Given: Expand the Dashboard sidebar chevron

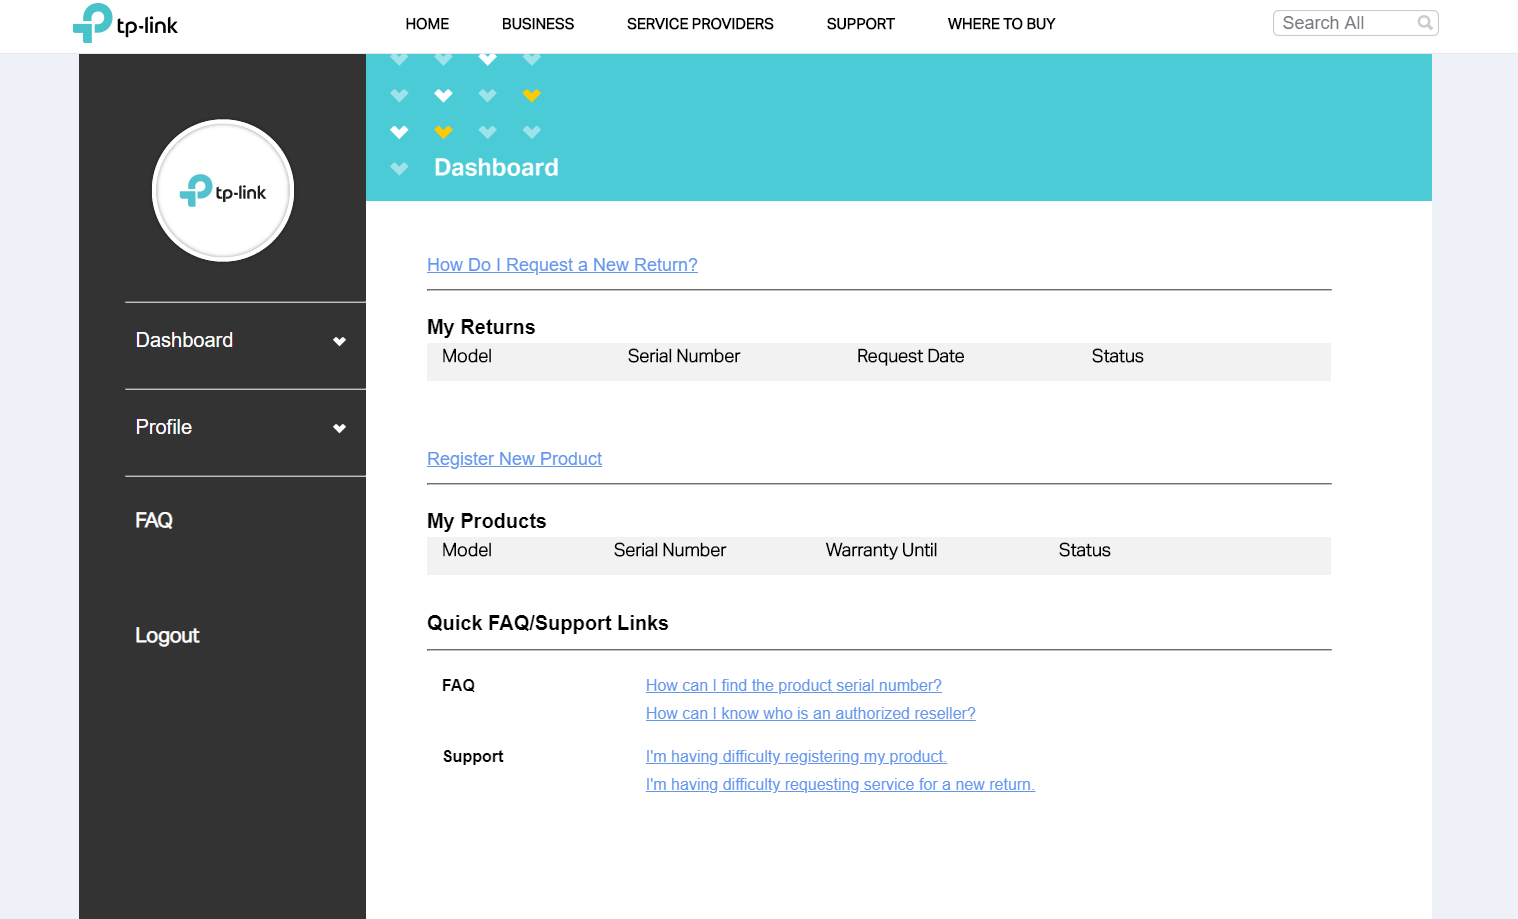Looking at the screenshot, I should coord(340,341).
